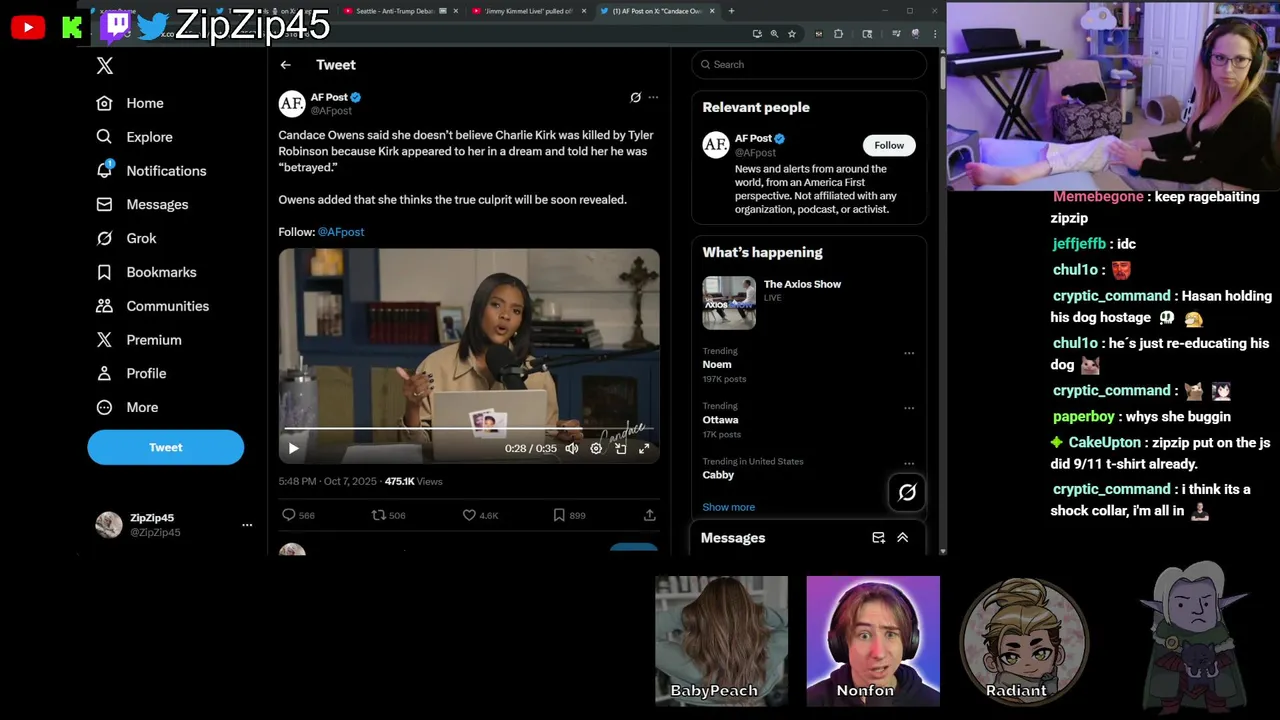Click the BabyPeach guest thumbnail
The image size is (1280, 720).
tap(721, 641)
